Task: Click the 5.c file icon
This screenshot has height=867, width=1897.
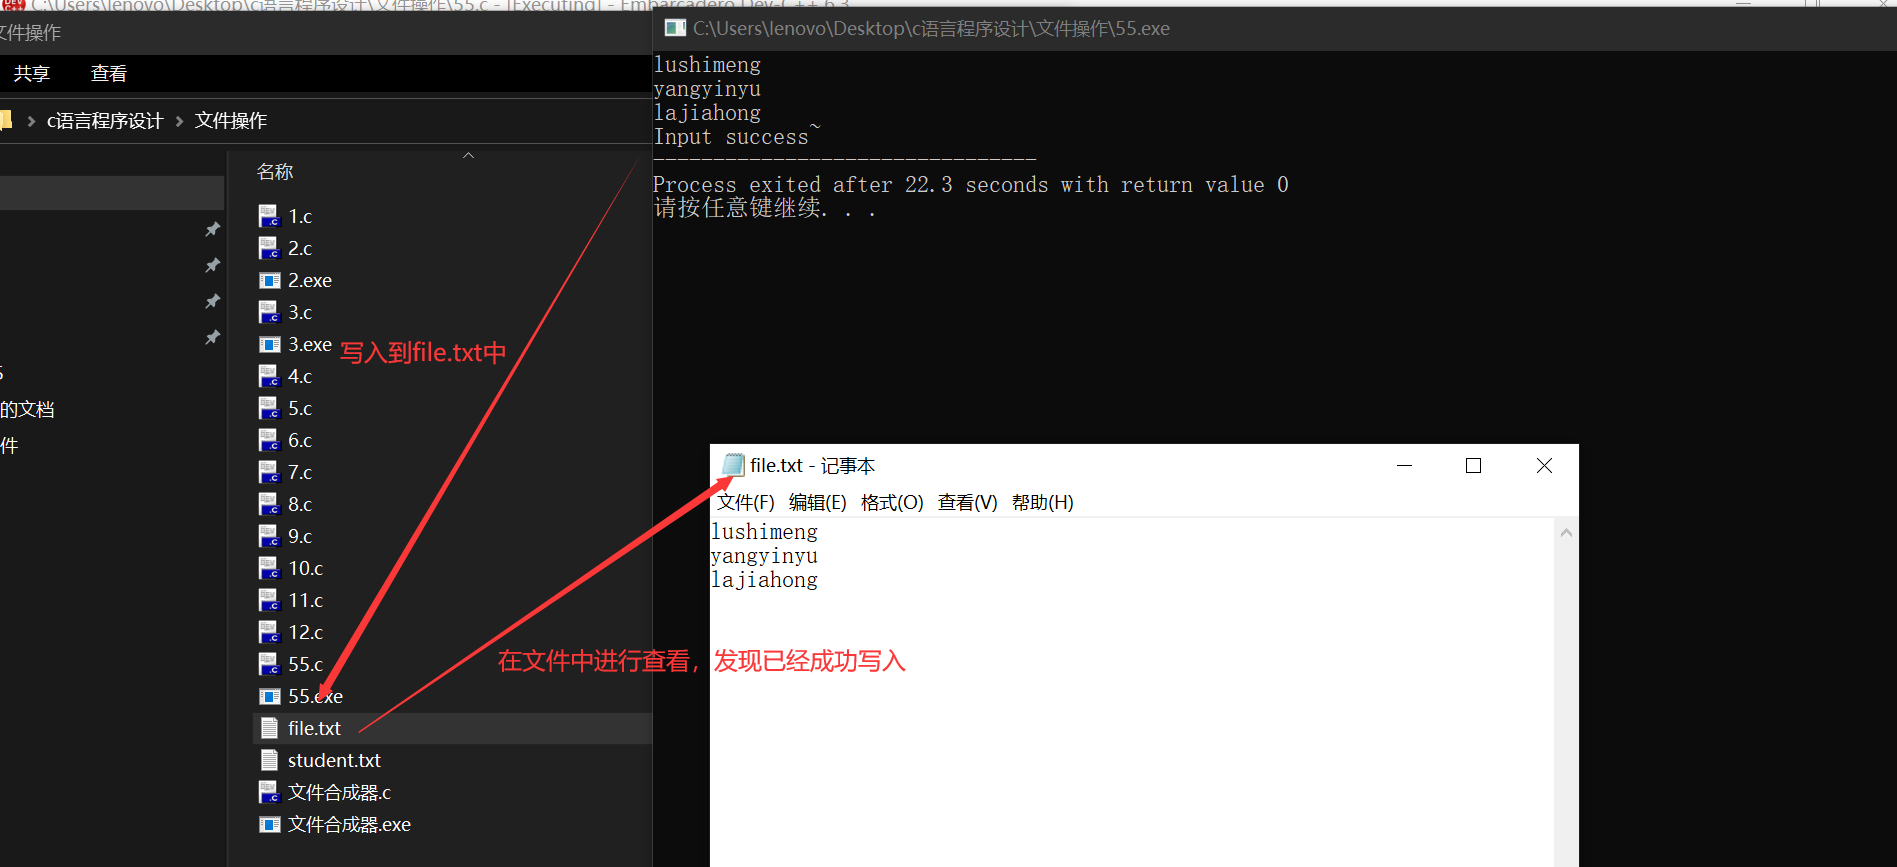Action: 269,408
